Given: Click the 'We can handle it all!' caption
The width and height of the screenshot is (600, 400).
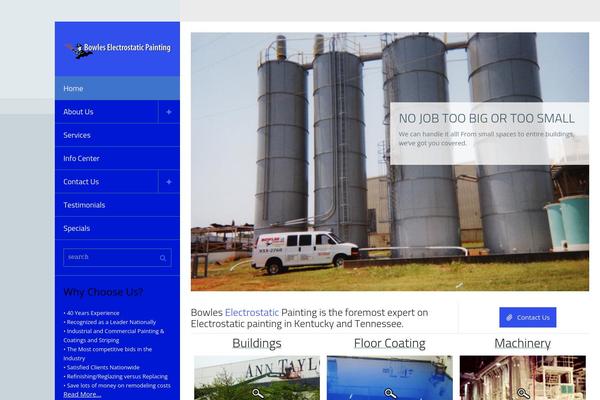Looking at the screenshot, I should click(x=486, y=139).
